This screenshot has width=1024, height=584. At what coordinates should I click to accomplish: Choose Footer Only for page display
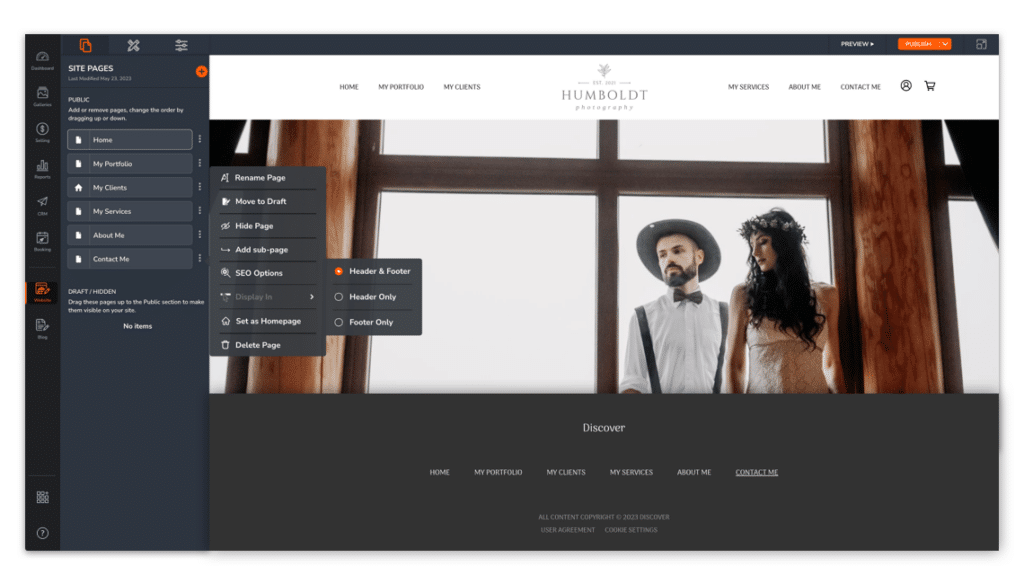(x=371, y=322)
